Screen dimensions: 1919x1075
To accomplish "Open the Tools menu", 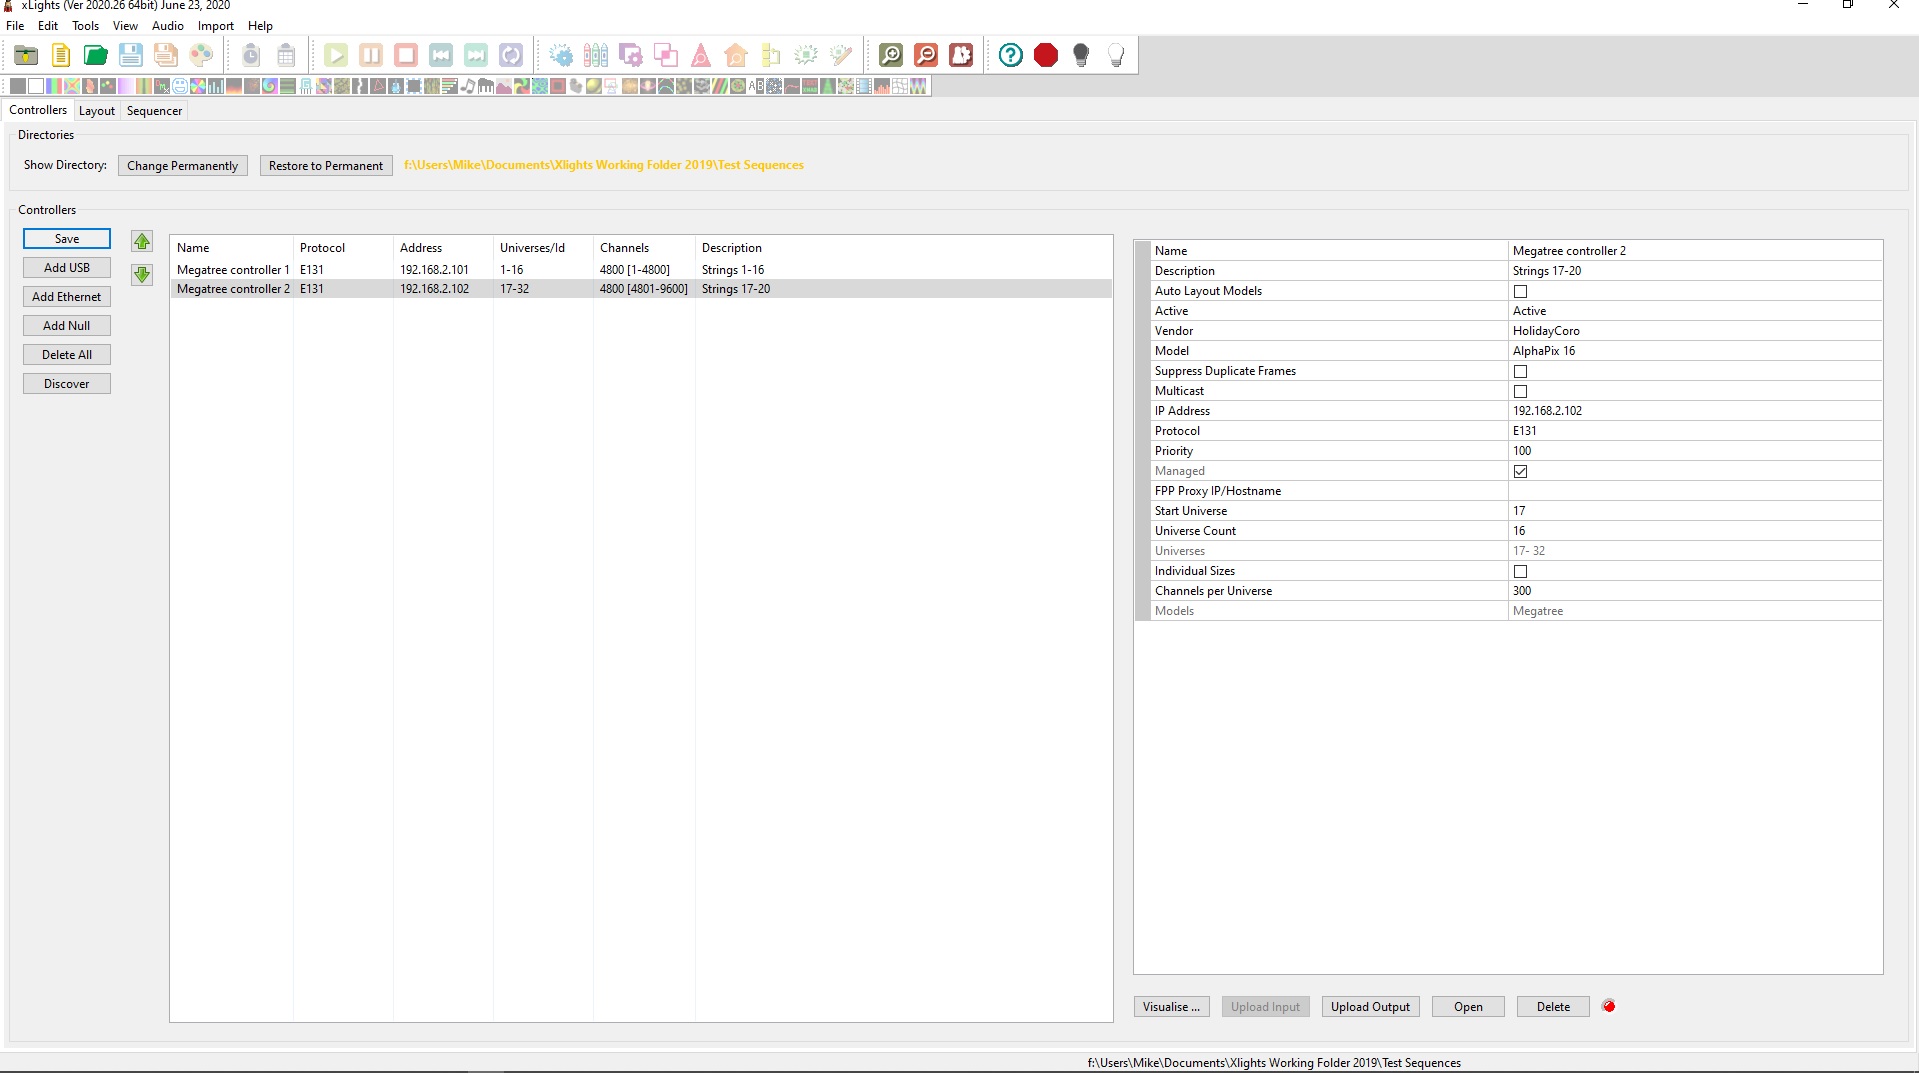I will point(85,26).
